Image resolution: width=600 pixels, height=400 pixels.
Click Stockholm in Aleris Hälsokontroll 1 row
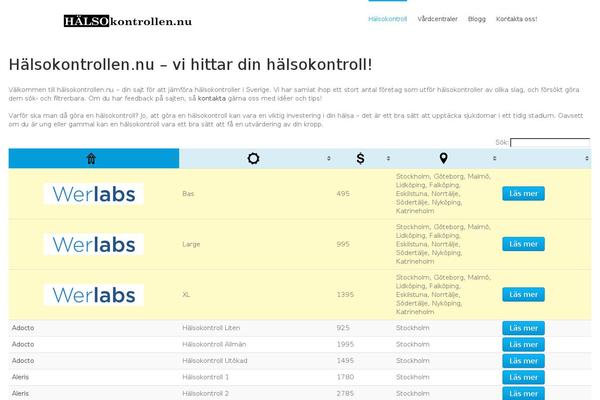click(412, 377)
